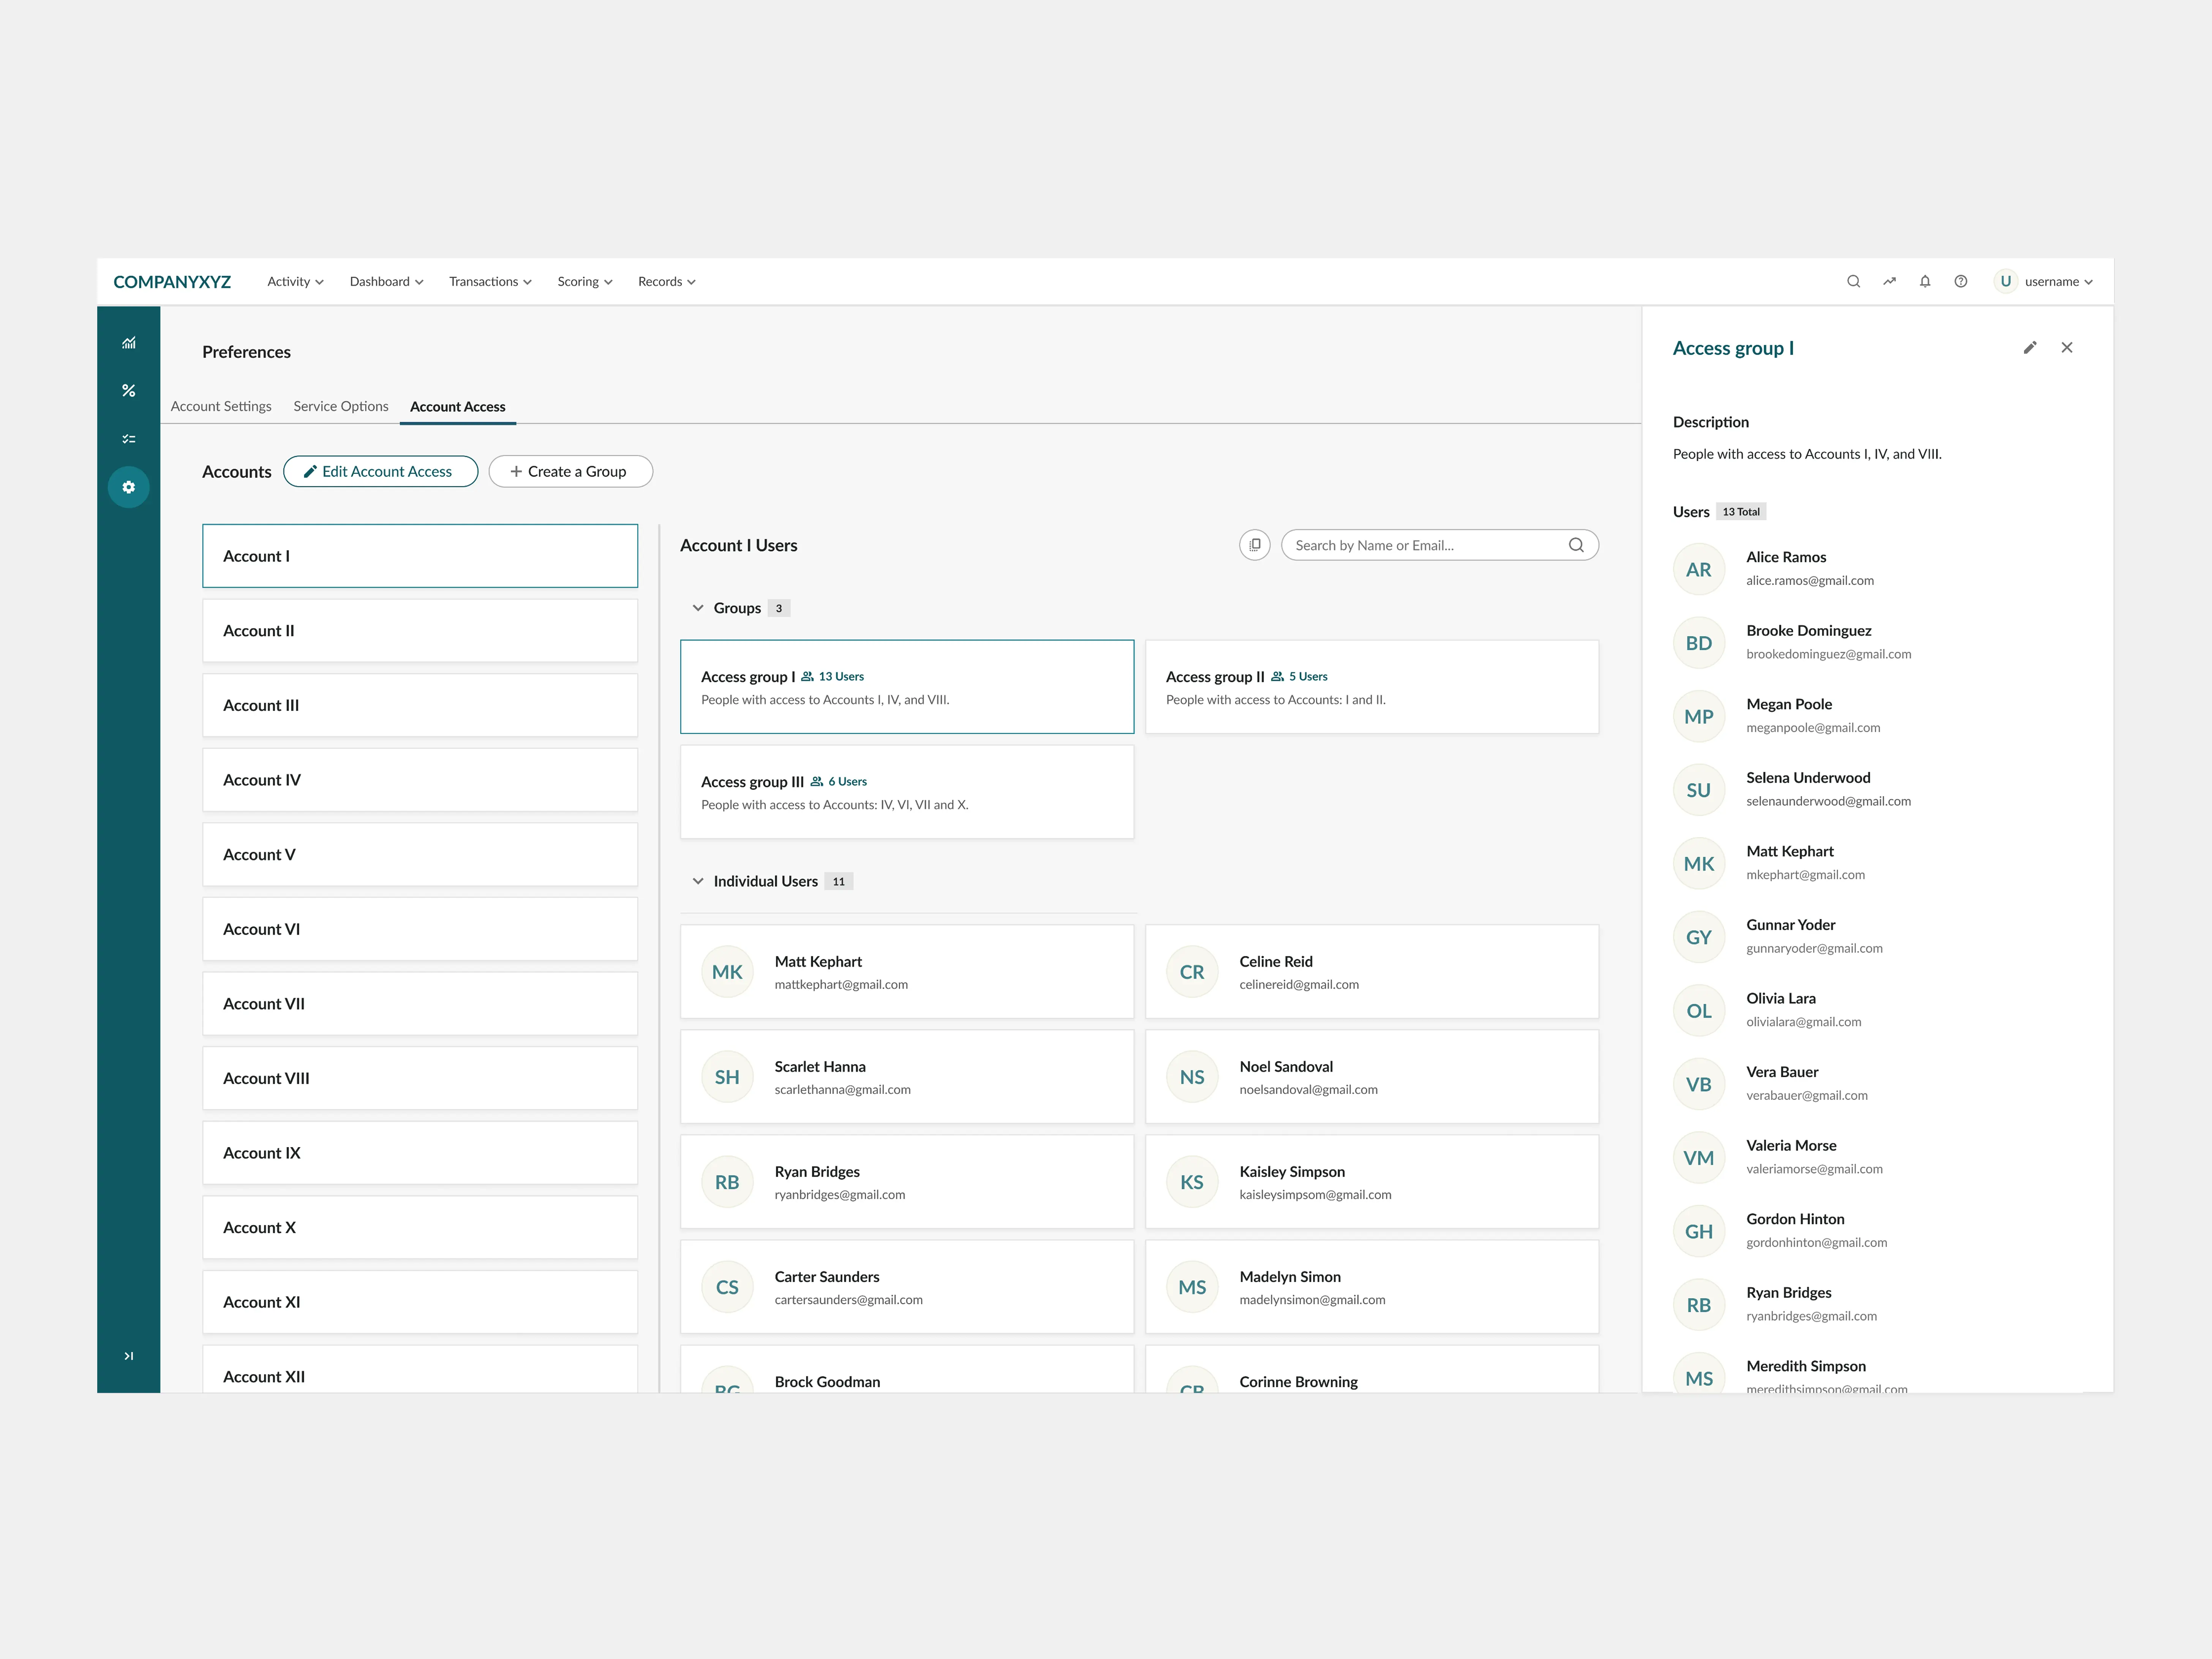Image resolution: width=2212 pixels, height=1659 pixels.
Task: Click the GY avatar of Gunnar Yoder
Action: 1699,937
